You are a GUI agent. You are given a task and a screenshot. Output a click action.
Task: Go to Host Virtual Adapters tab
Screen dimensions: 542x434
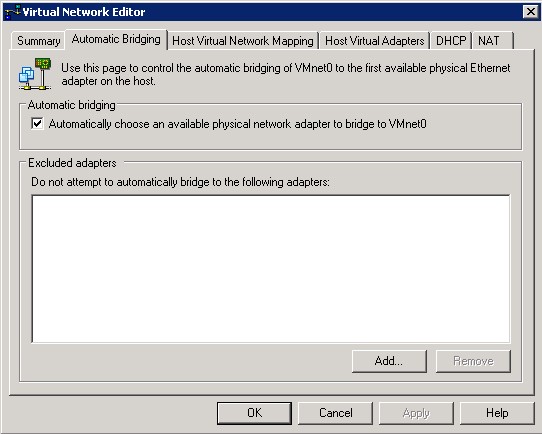coord(374,41)
